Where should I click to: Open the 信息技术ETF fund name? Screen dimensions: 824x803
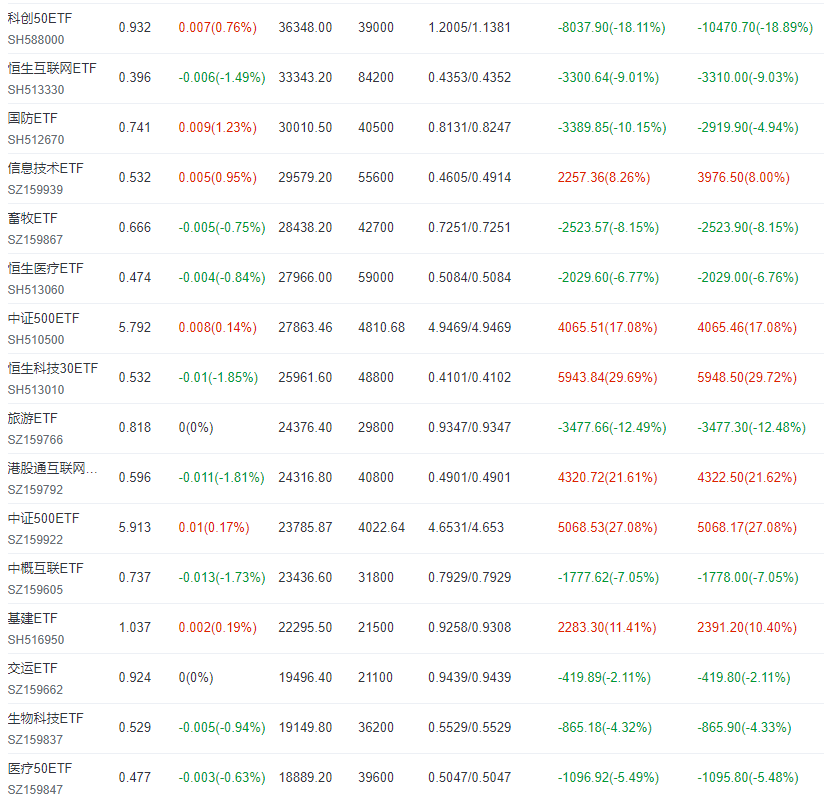tap(46, 168)
